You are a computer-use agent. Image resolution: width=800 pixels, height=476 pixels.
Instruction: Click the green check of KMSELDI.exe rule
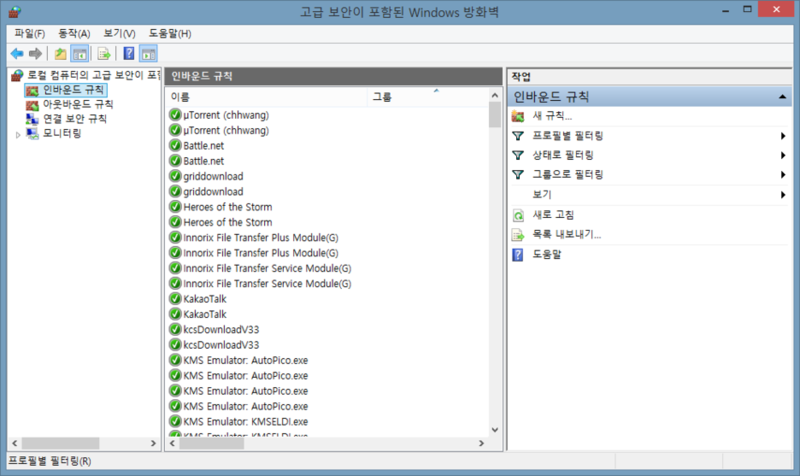coord(175,421)
